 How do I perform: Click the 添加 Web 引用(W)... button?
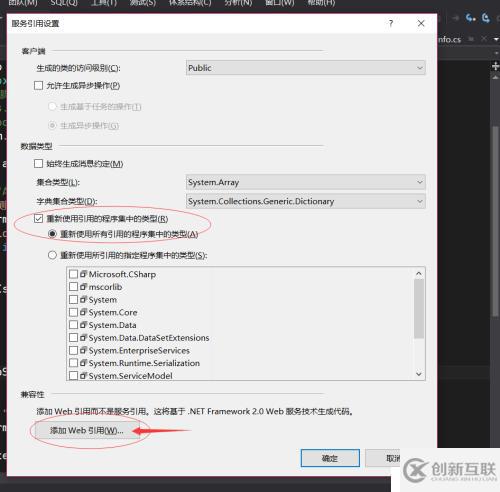pyautogui.click(x=87, y=431)
